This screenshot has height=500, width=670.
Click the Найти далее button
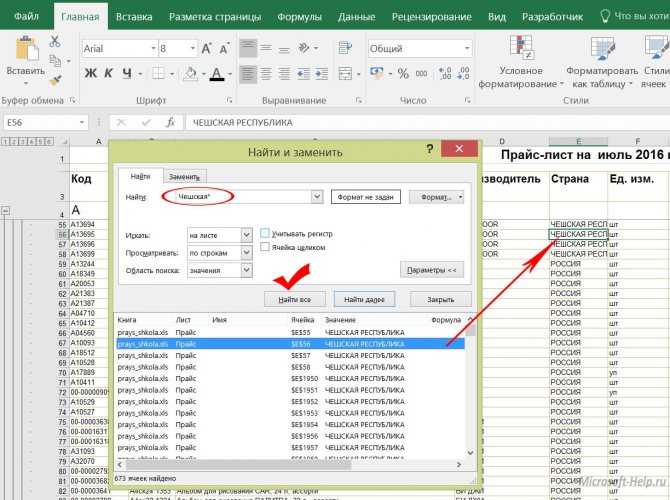(364, 299)
